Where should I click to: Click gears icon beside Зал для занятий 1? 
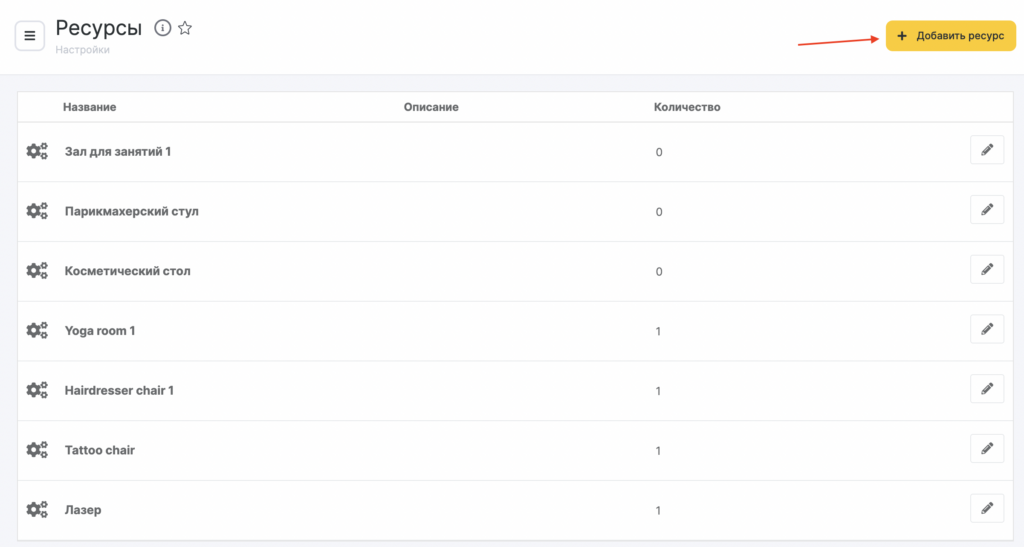coord(37,151)
